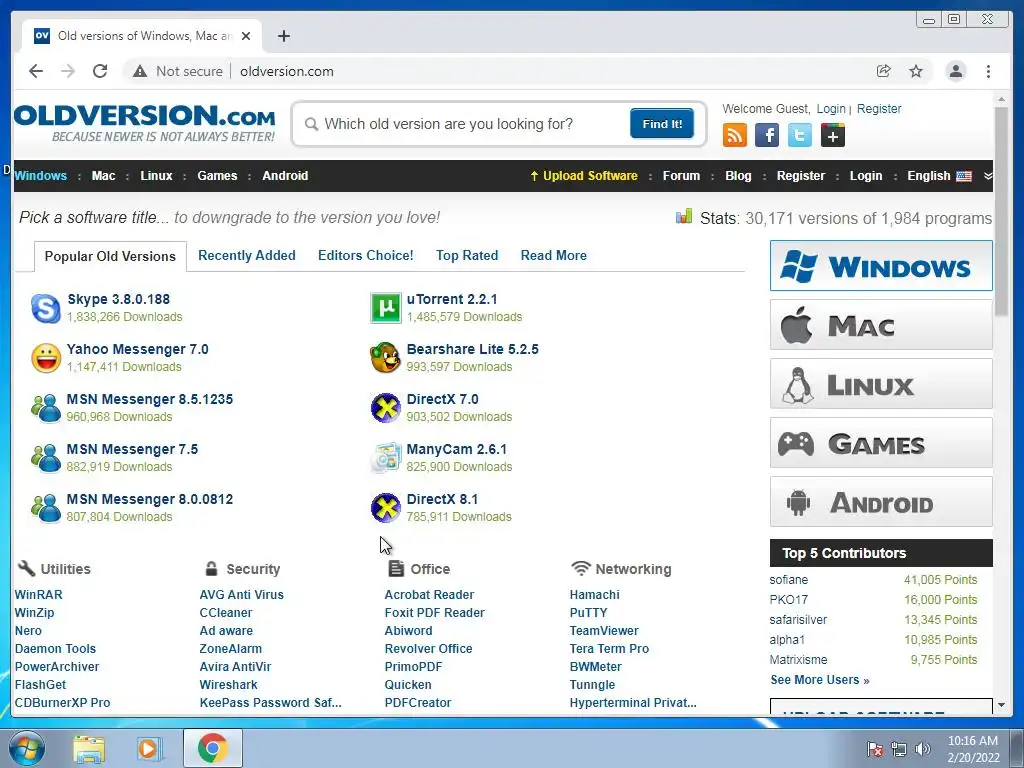1024x768 pixels.
Task: Click the Yahoo Messenger smiley icon
Action: pyautogui.click(x=46, y=358)
